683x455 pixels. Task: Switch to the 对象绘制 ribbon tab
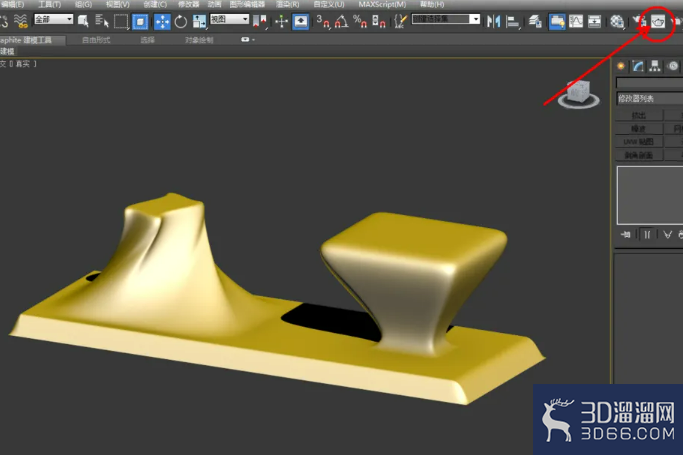pos(199,40)
